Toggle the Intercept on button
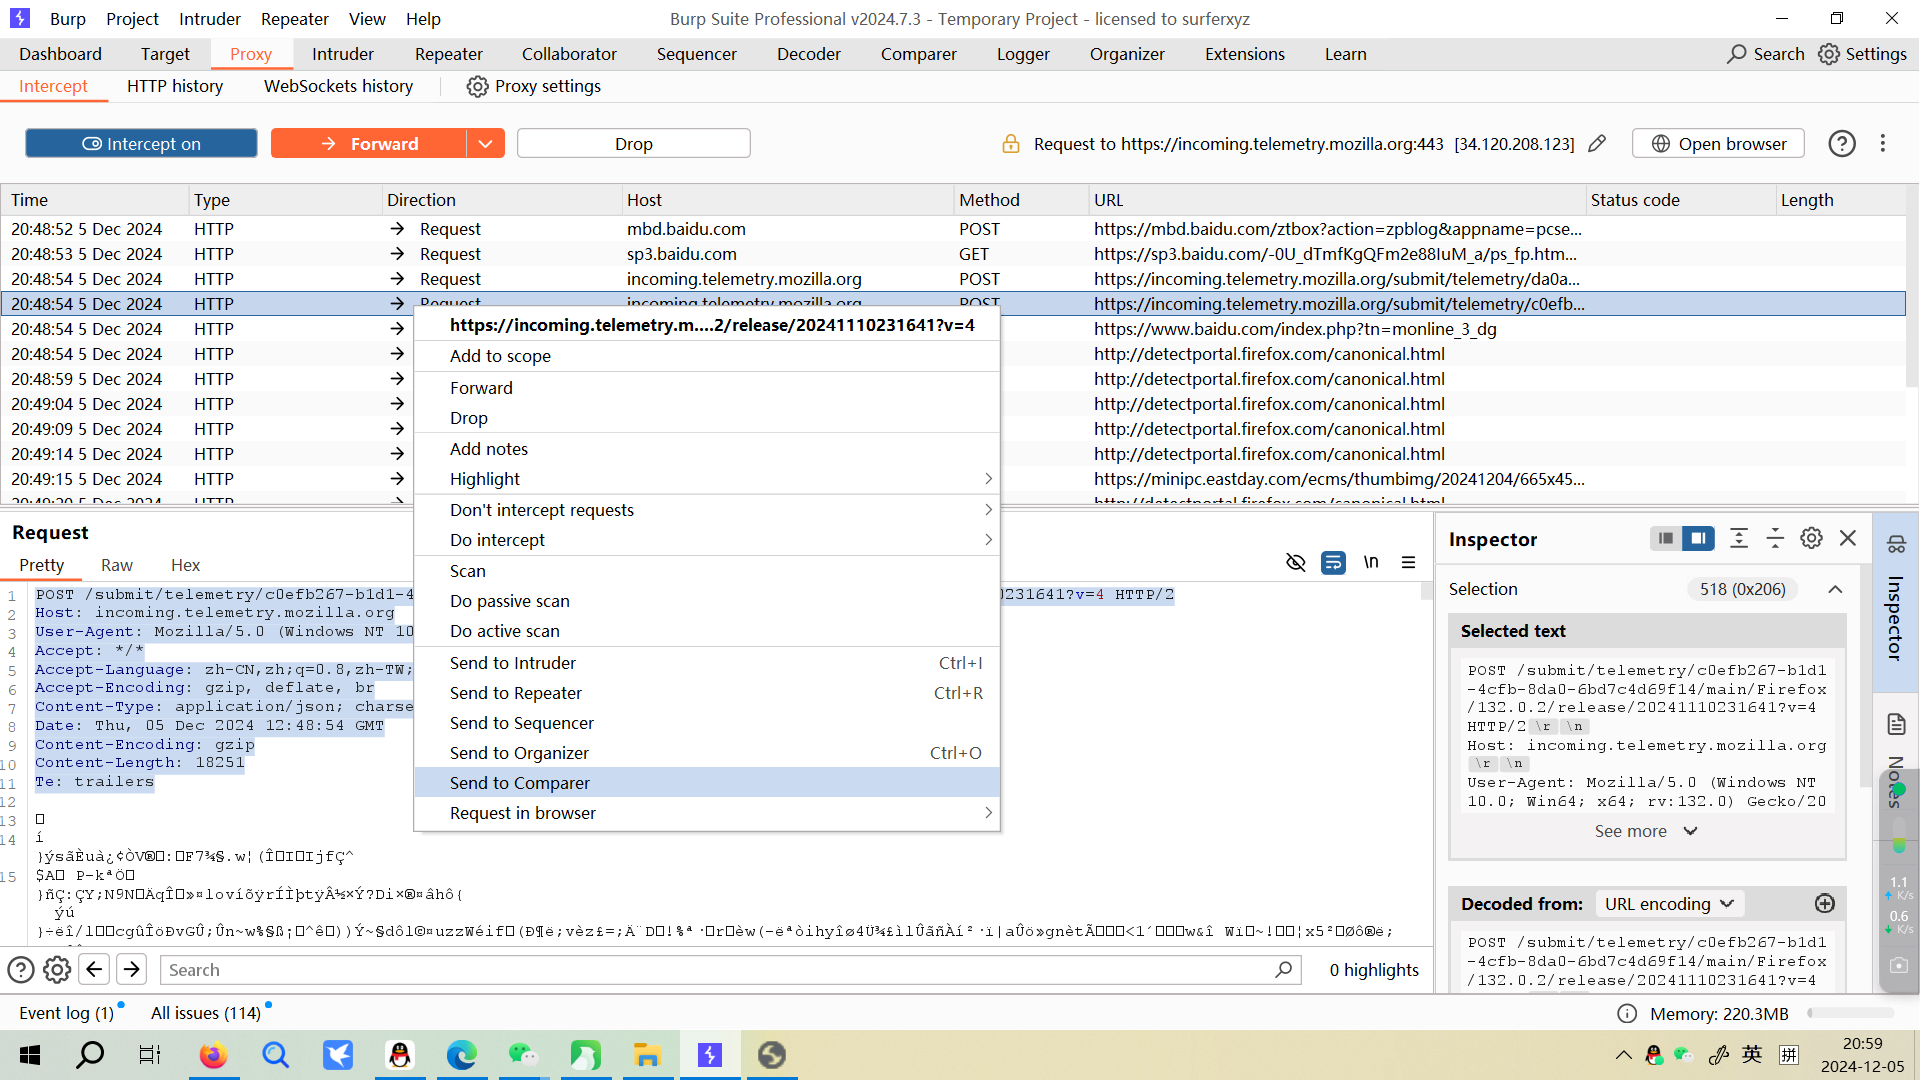The width and height of the screenshot is (1920, 1080). [x=141, y=144]
